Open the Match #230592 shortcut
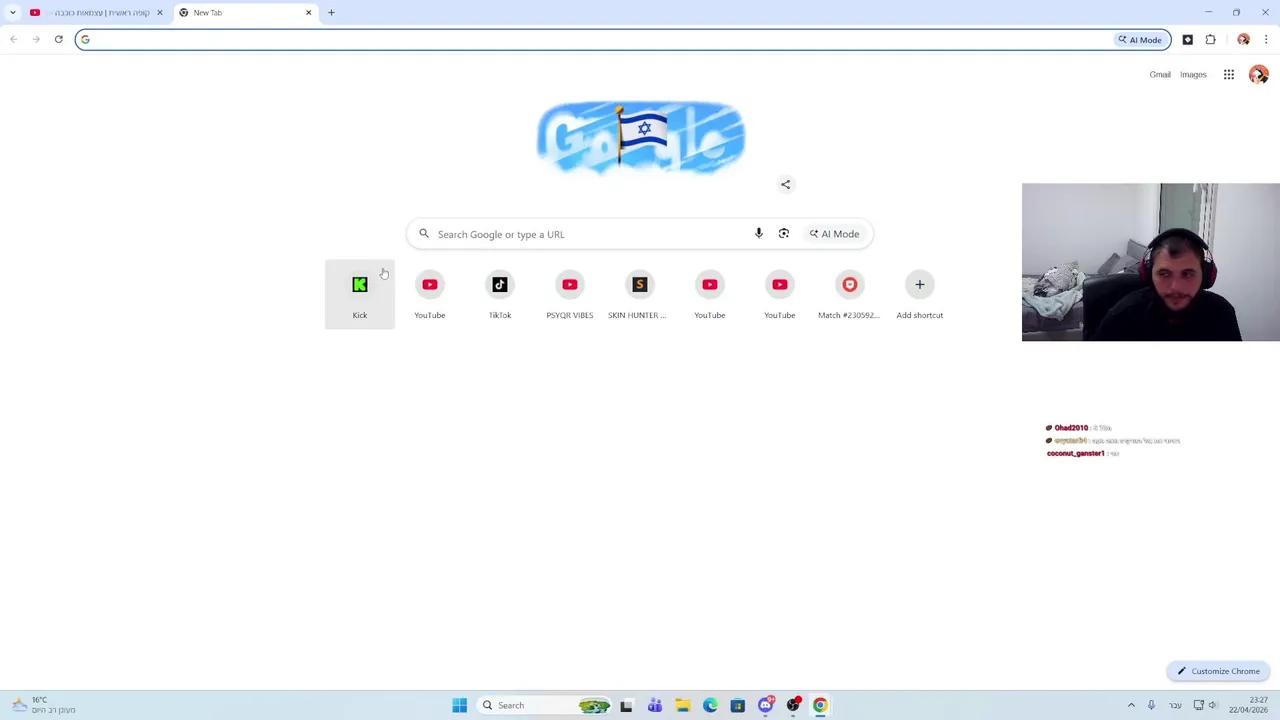Viewport: 1280px width, 720px height. click(850, 294)
